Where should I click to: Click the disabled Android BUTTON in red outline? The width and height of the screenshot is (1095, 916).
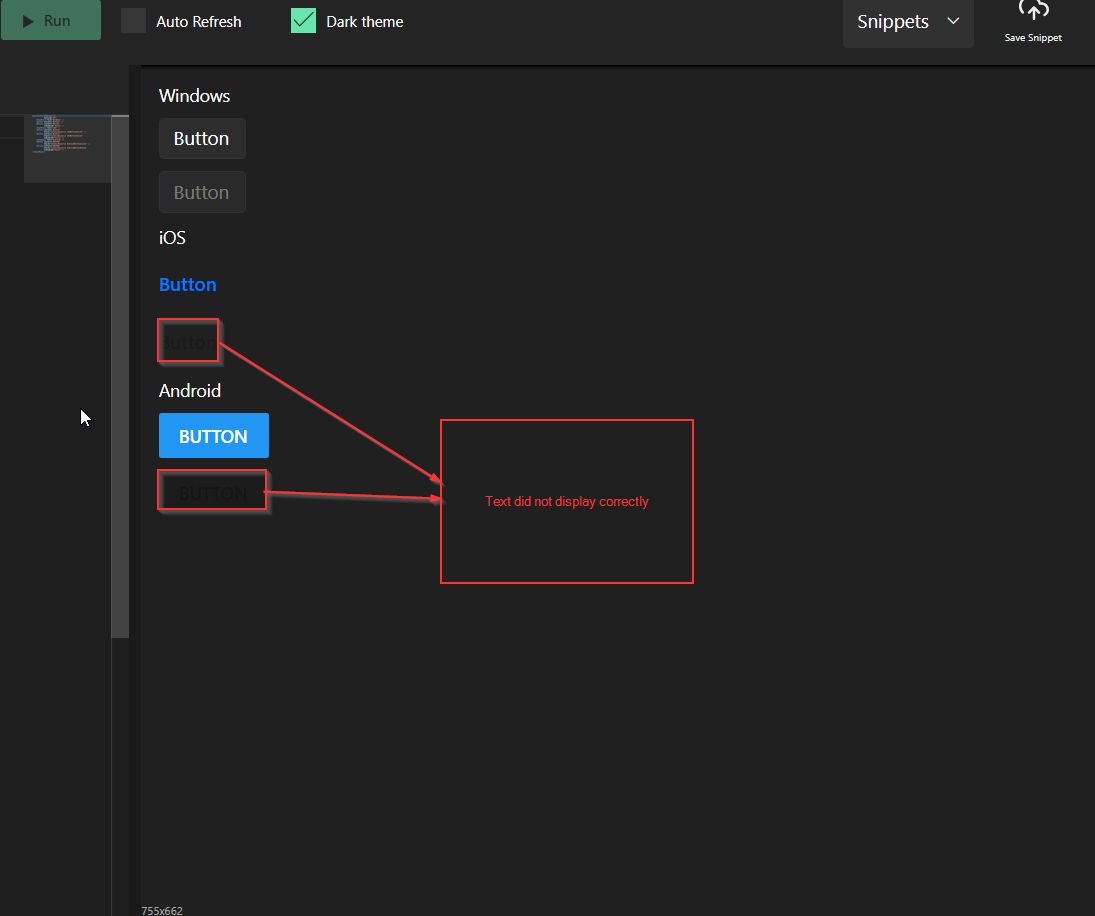(x=212, y=490)
